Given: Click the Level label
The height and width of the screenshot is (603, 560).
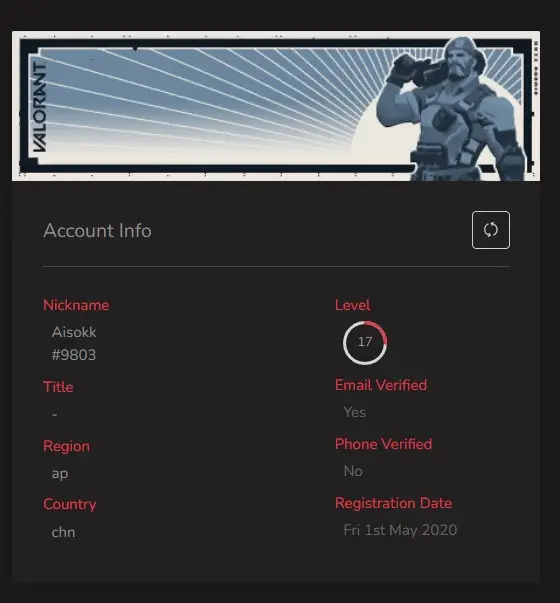Looking at the screenshot, I should tap(353, 305).
